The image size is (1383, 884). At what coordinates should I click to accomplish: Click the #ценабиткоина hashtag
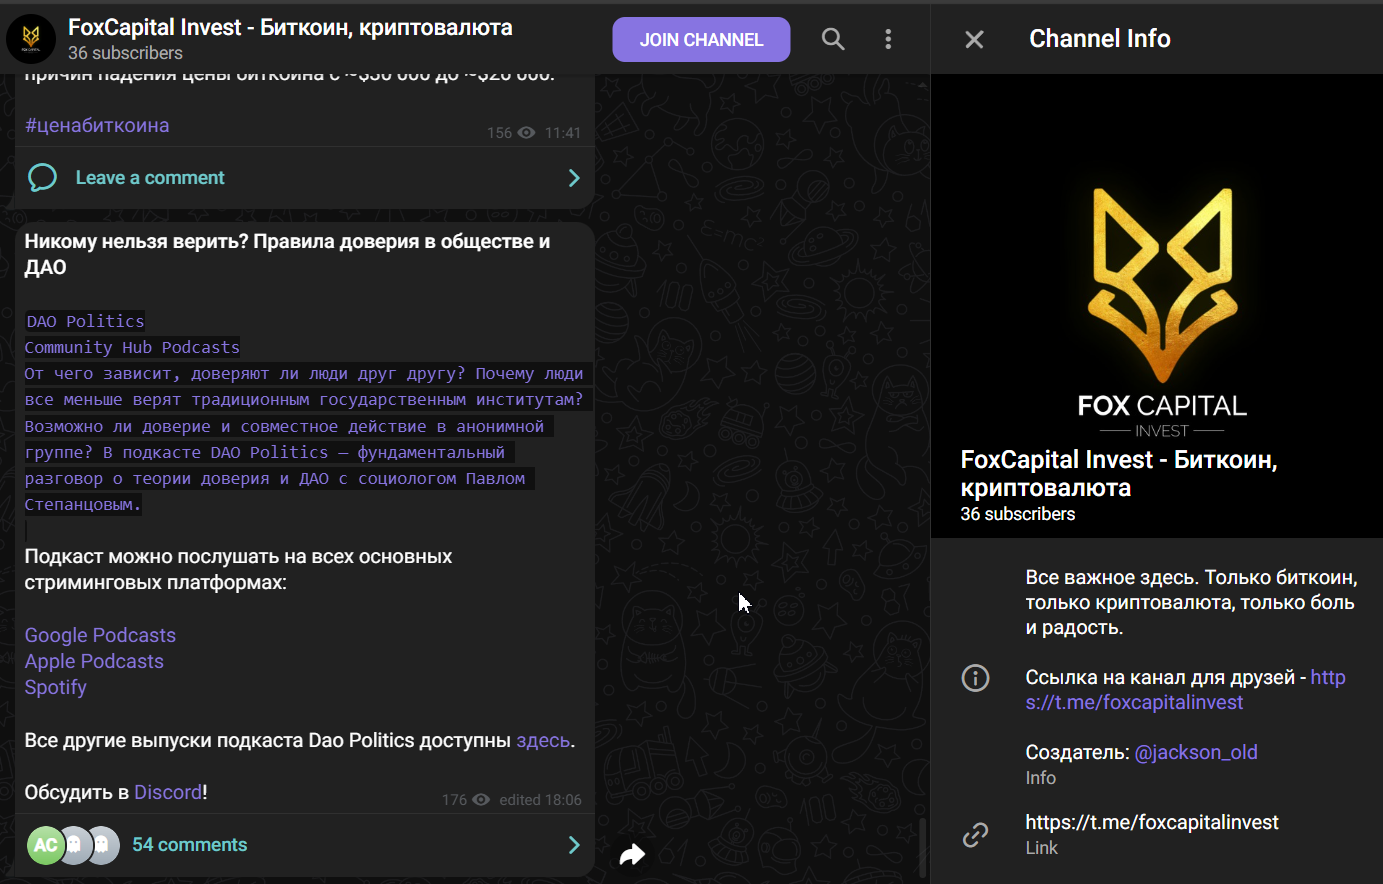97,125
